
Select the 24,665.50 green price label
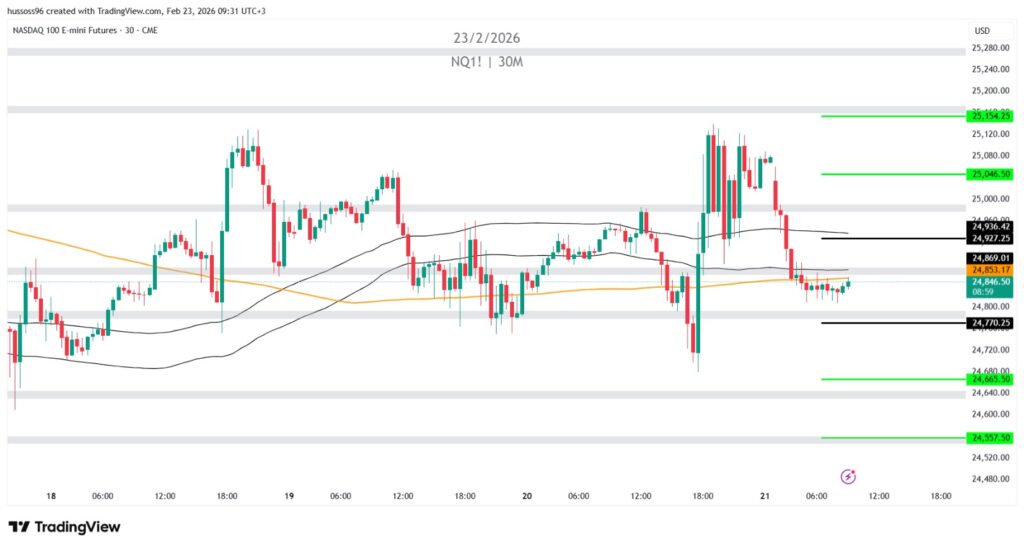coord(991,379)
